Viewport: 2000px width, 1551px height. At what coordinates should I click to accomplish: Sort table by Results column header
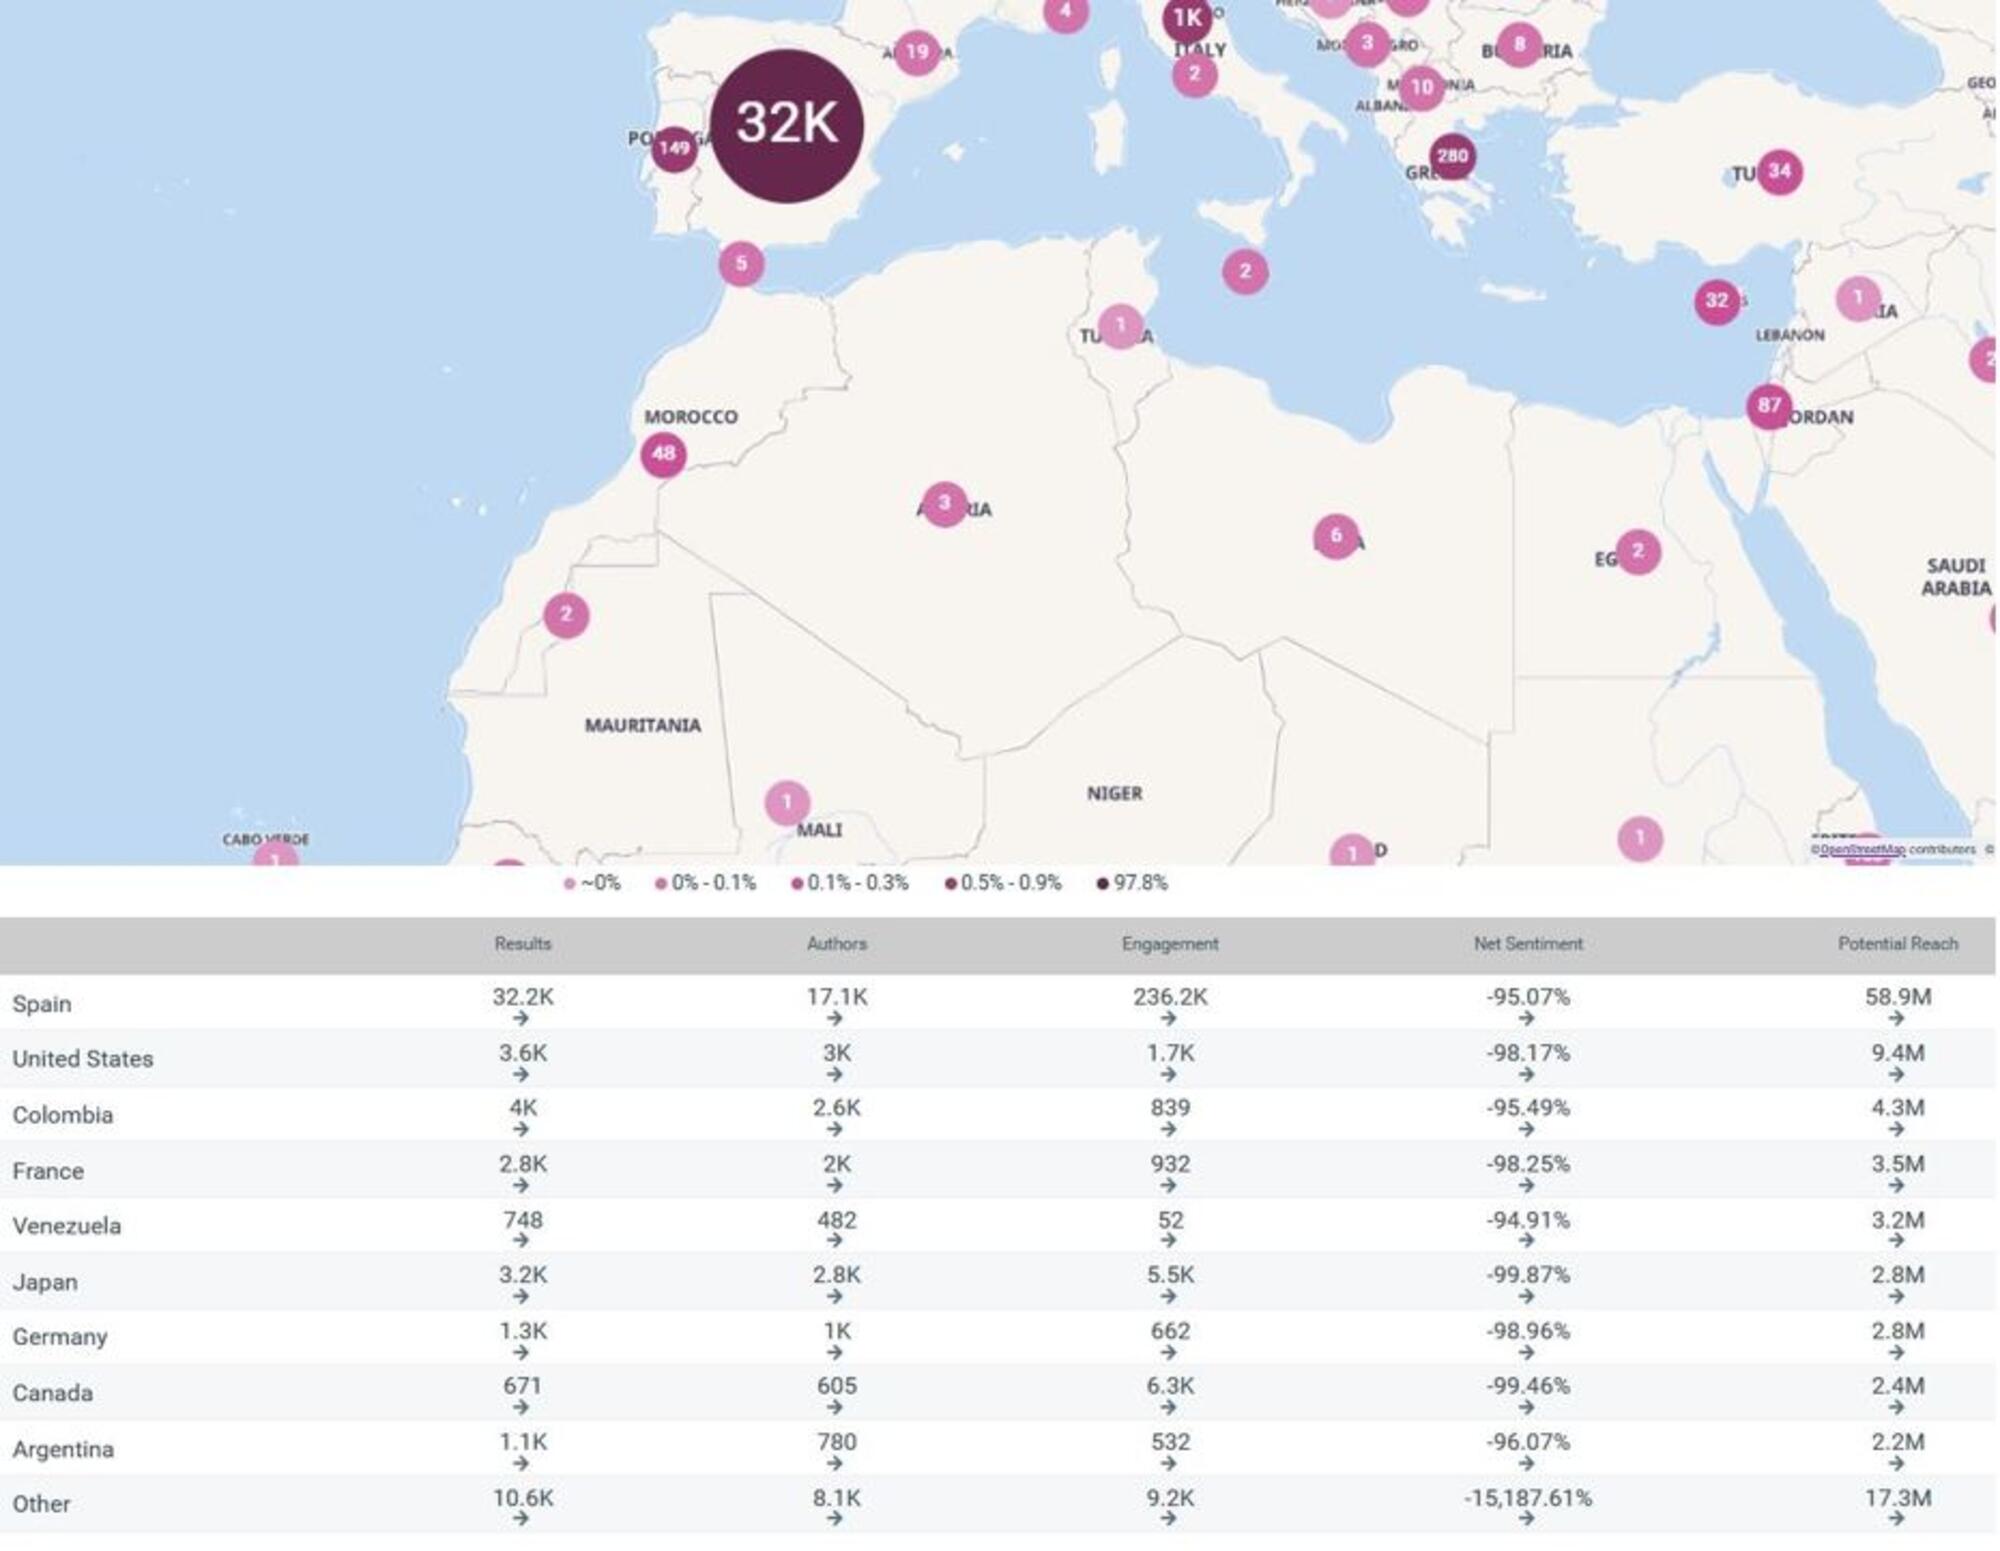point(523,944)
